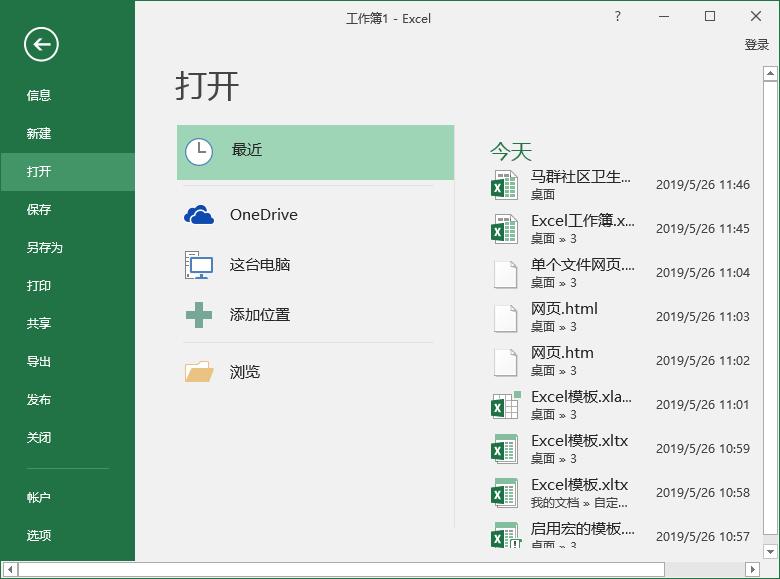Click vertical scrollbar down arrow
The width and height of the screenshot is (780, 579).
pos(770,552)
